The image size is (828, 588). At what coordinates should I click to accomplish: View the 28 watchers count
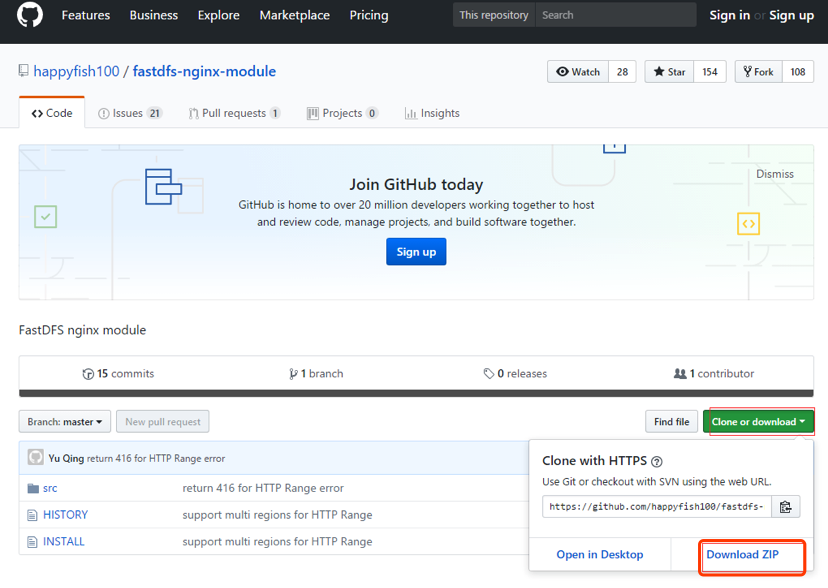tap(623, 72)
